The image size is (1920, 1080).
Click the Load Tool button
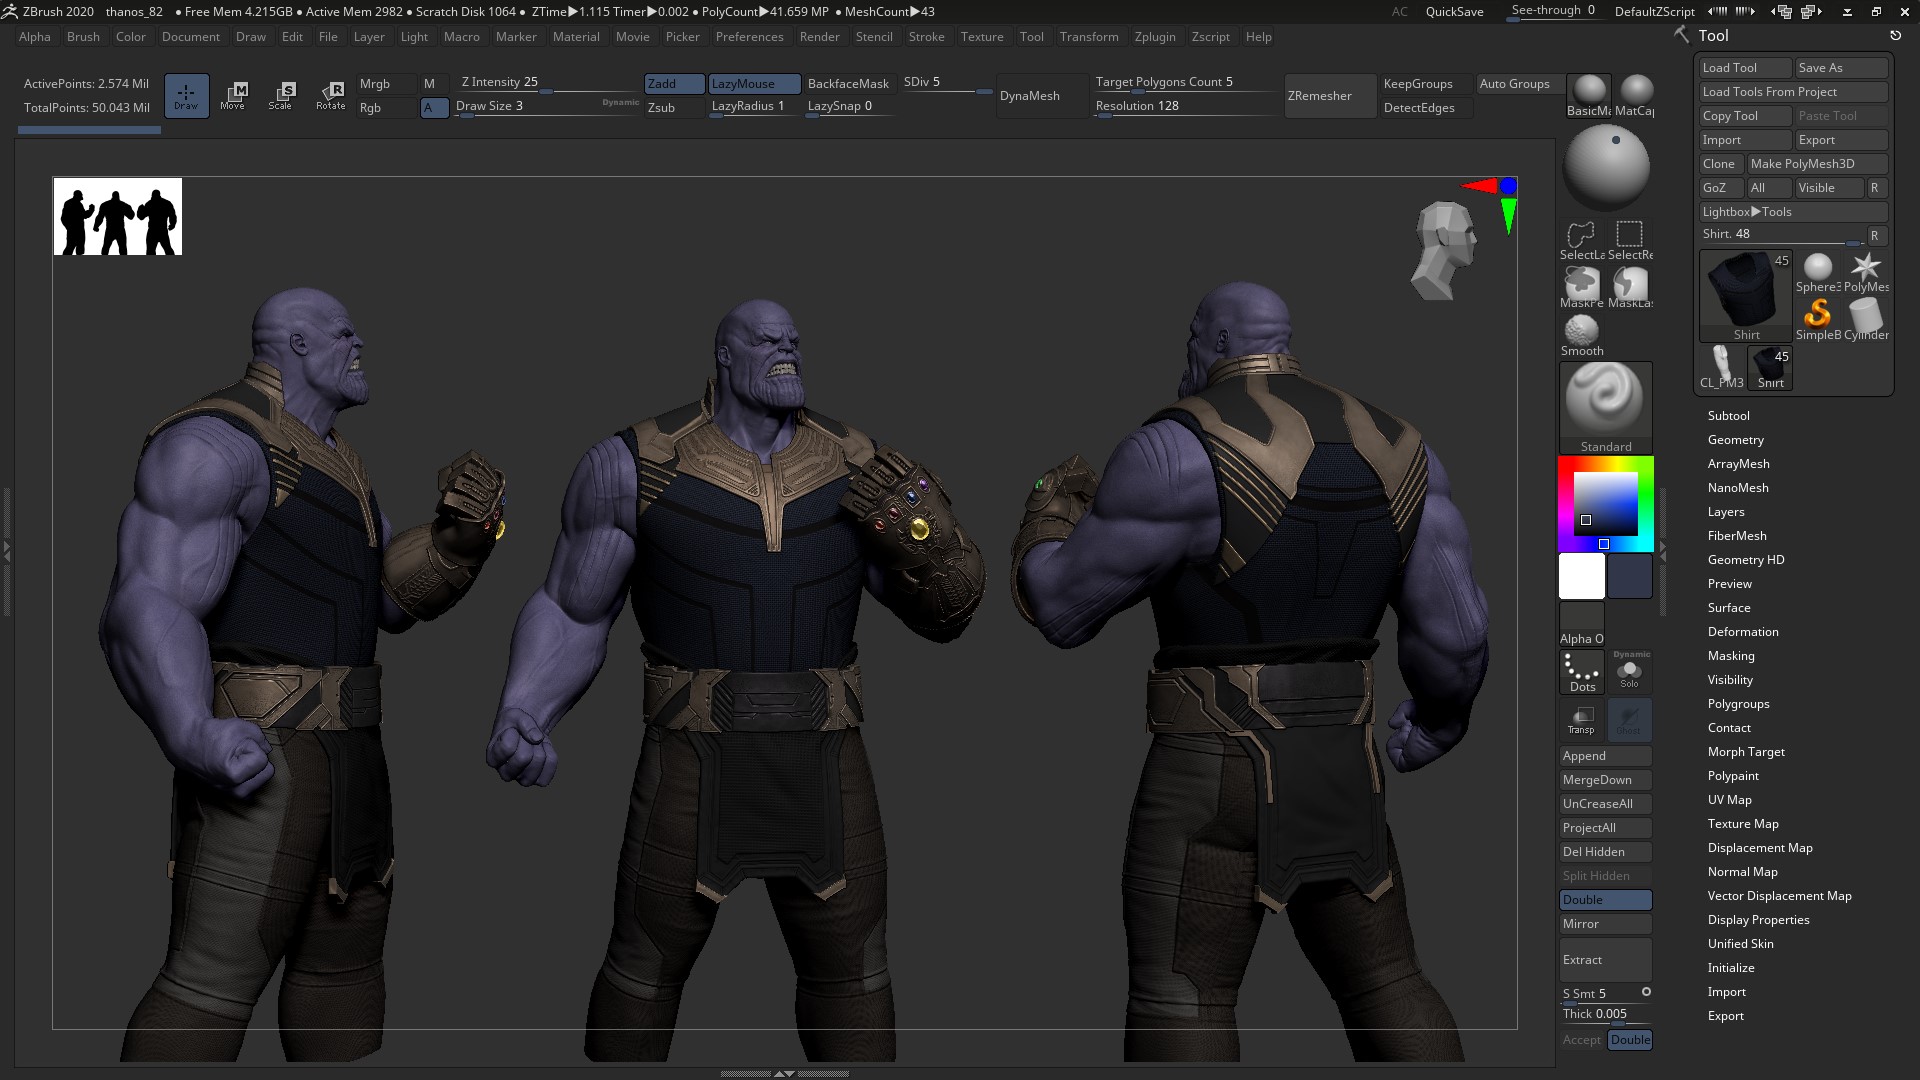click(x=1745, y=68)
